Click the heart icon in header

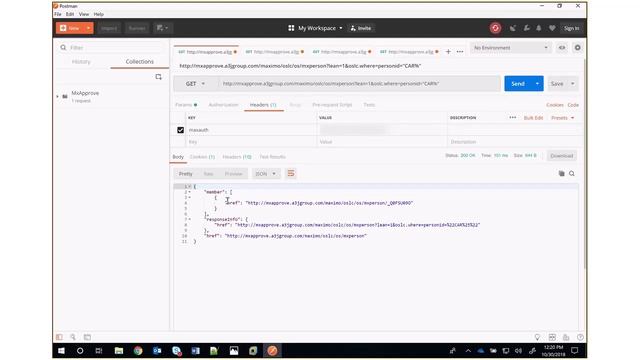click(552, 28)
